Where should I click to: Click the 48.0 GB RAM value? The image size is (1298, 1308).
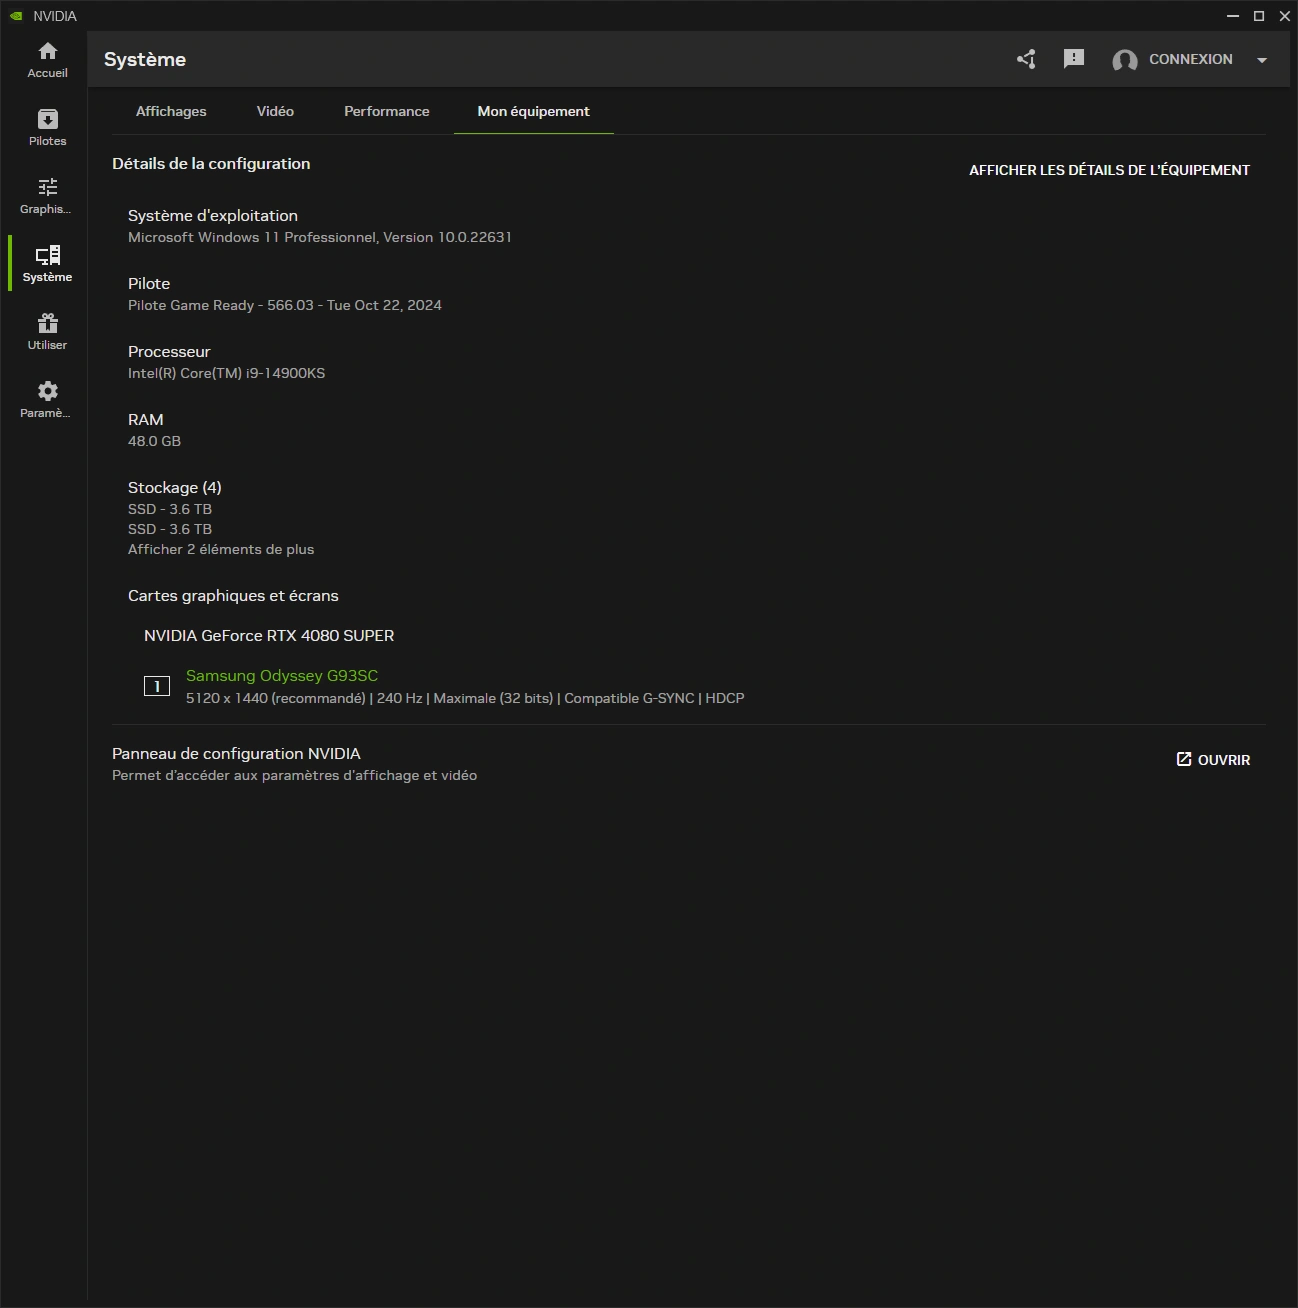pyautogui.click(x=155, y=441)
